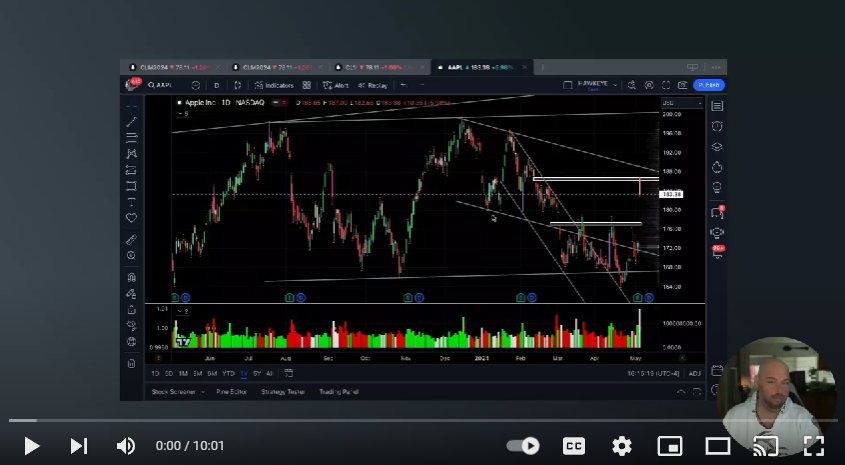Click the Alert button in chart toolbar
845x465 pixels.
click(x=335, y=86)
